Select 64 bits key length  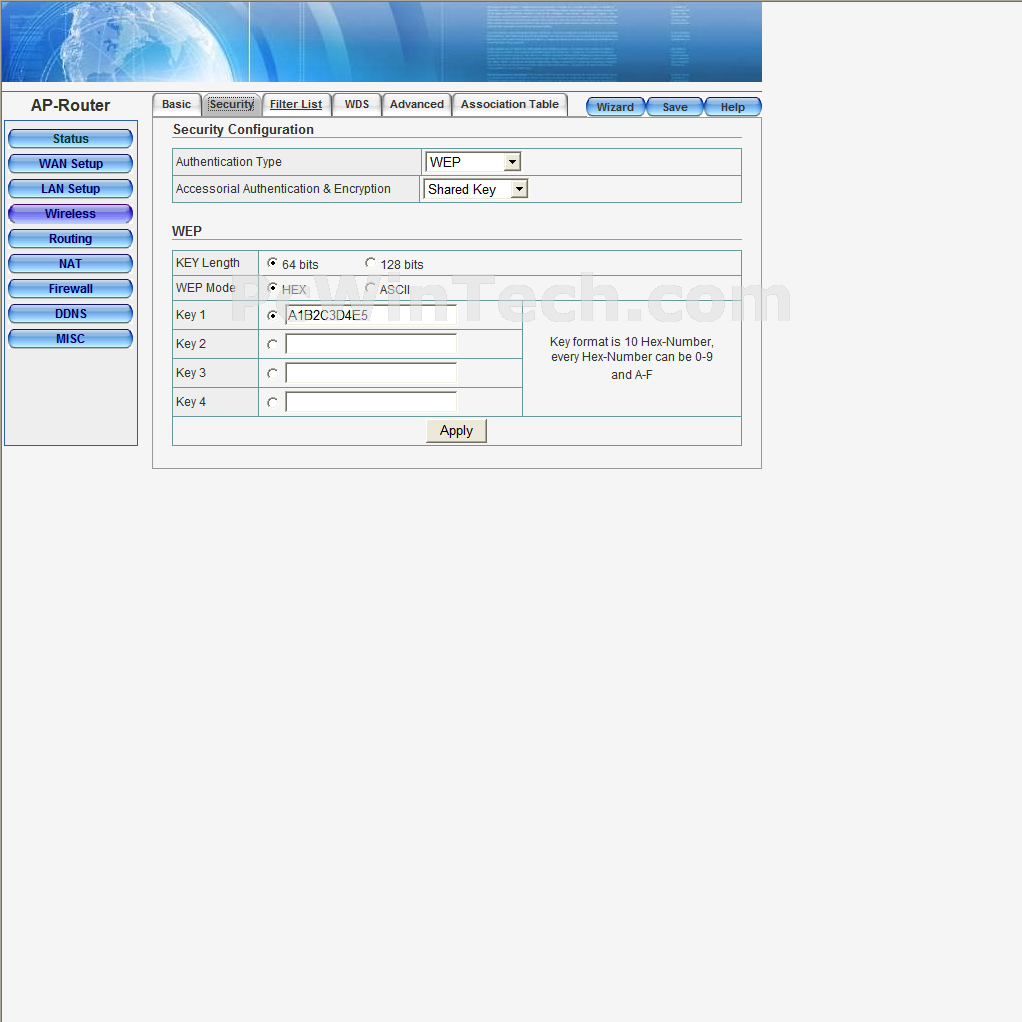(x=272, y=263)
